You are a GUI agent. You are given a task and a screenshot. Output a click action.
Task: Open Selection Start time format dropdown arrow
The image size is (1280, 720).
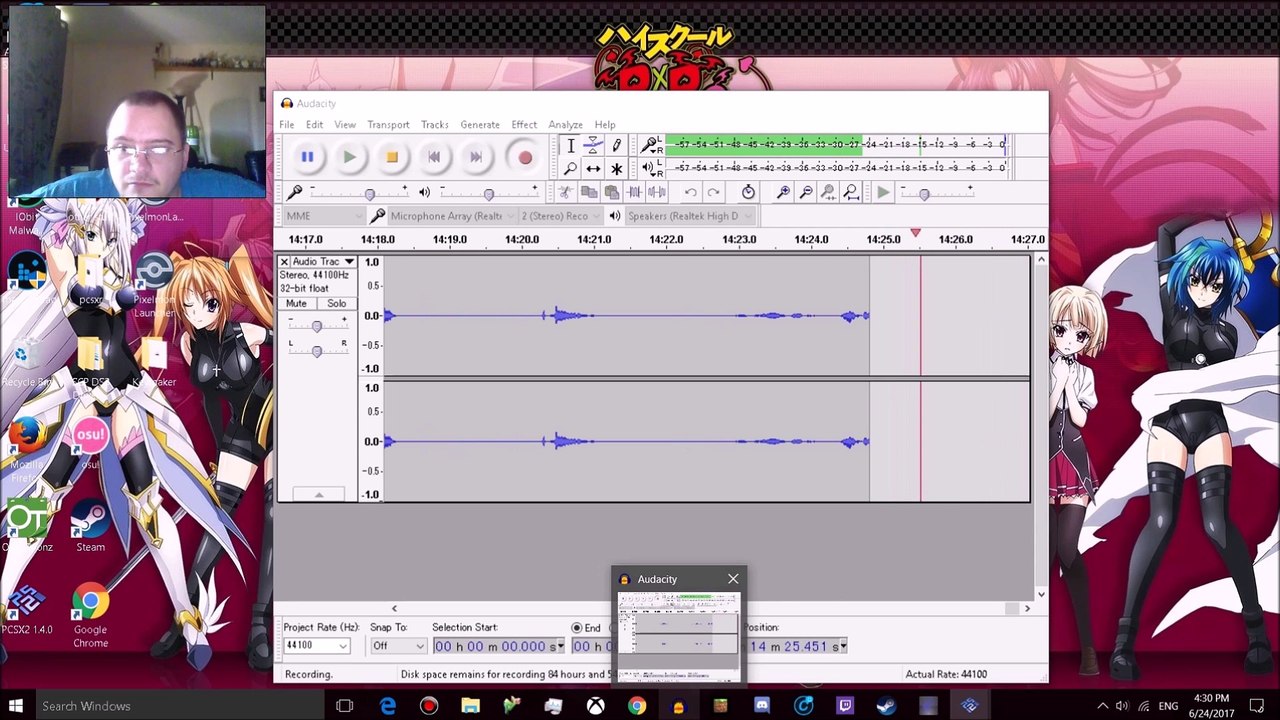[x=560, y=647]
